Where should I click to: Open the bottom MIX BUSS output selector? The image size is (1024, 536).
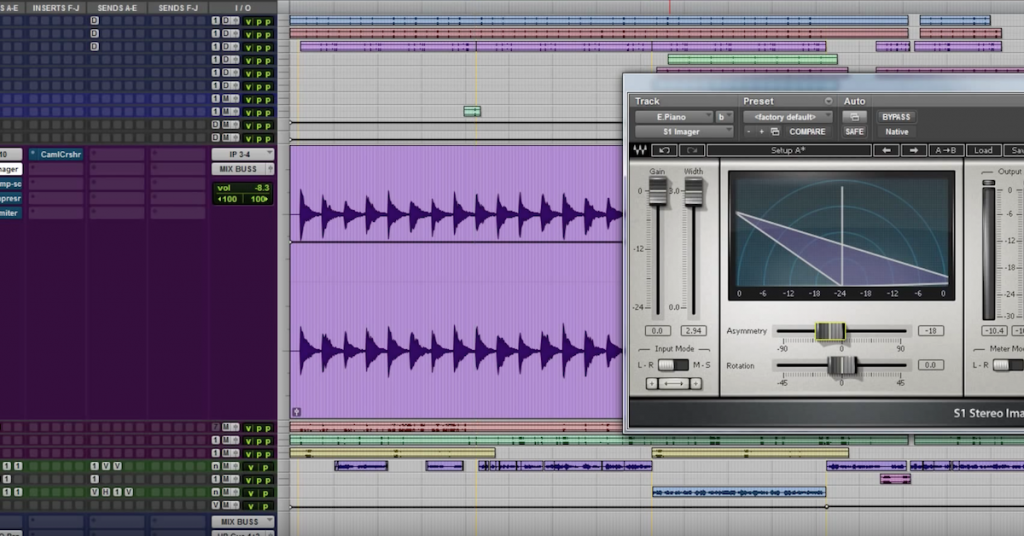pyautogui.click(x=242, y=522)
